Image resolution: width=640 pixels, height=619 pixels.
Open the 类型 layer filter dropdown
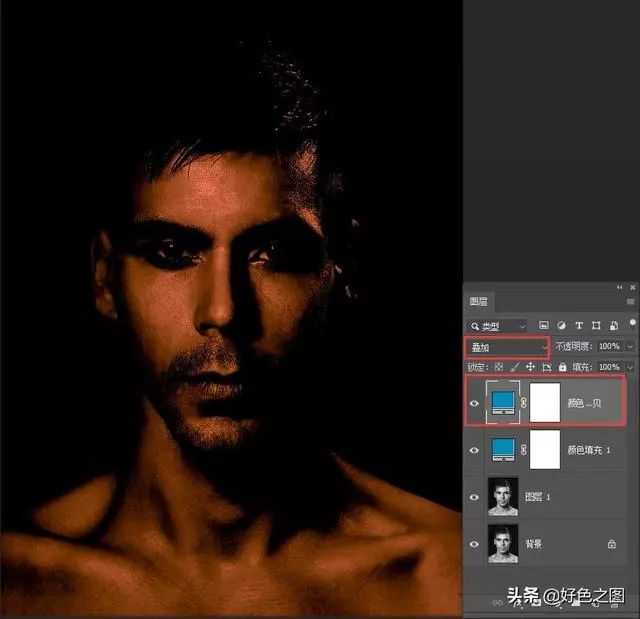[x=497, y=326]
